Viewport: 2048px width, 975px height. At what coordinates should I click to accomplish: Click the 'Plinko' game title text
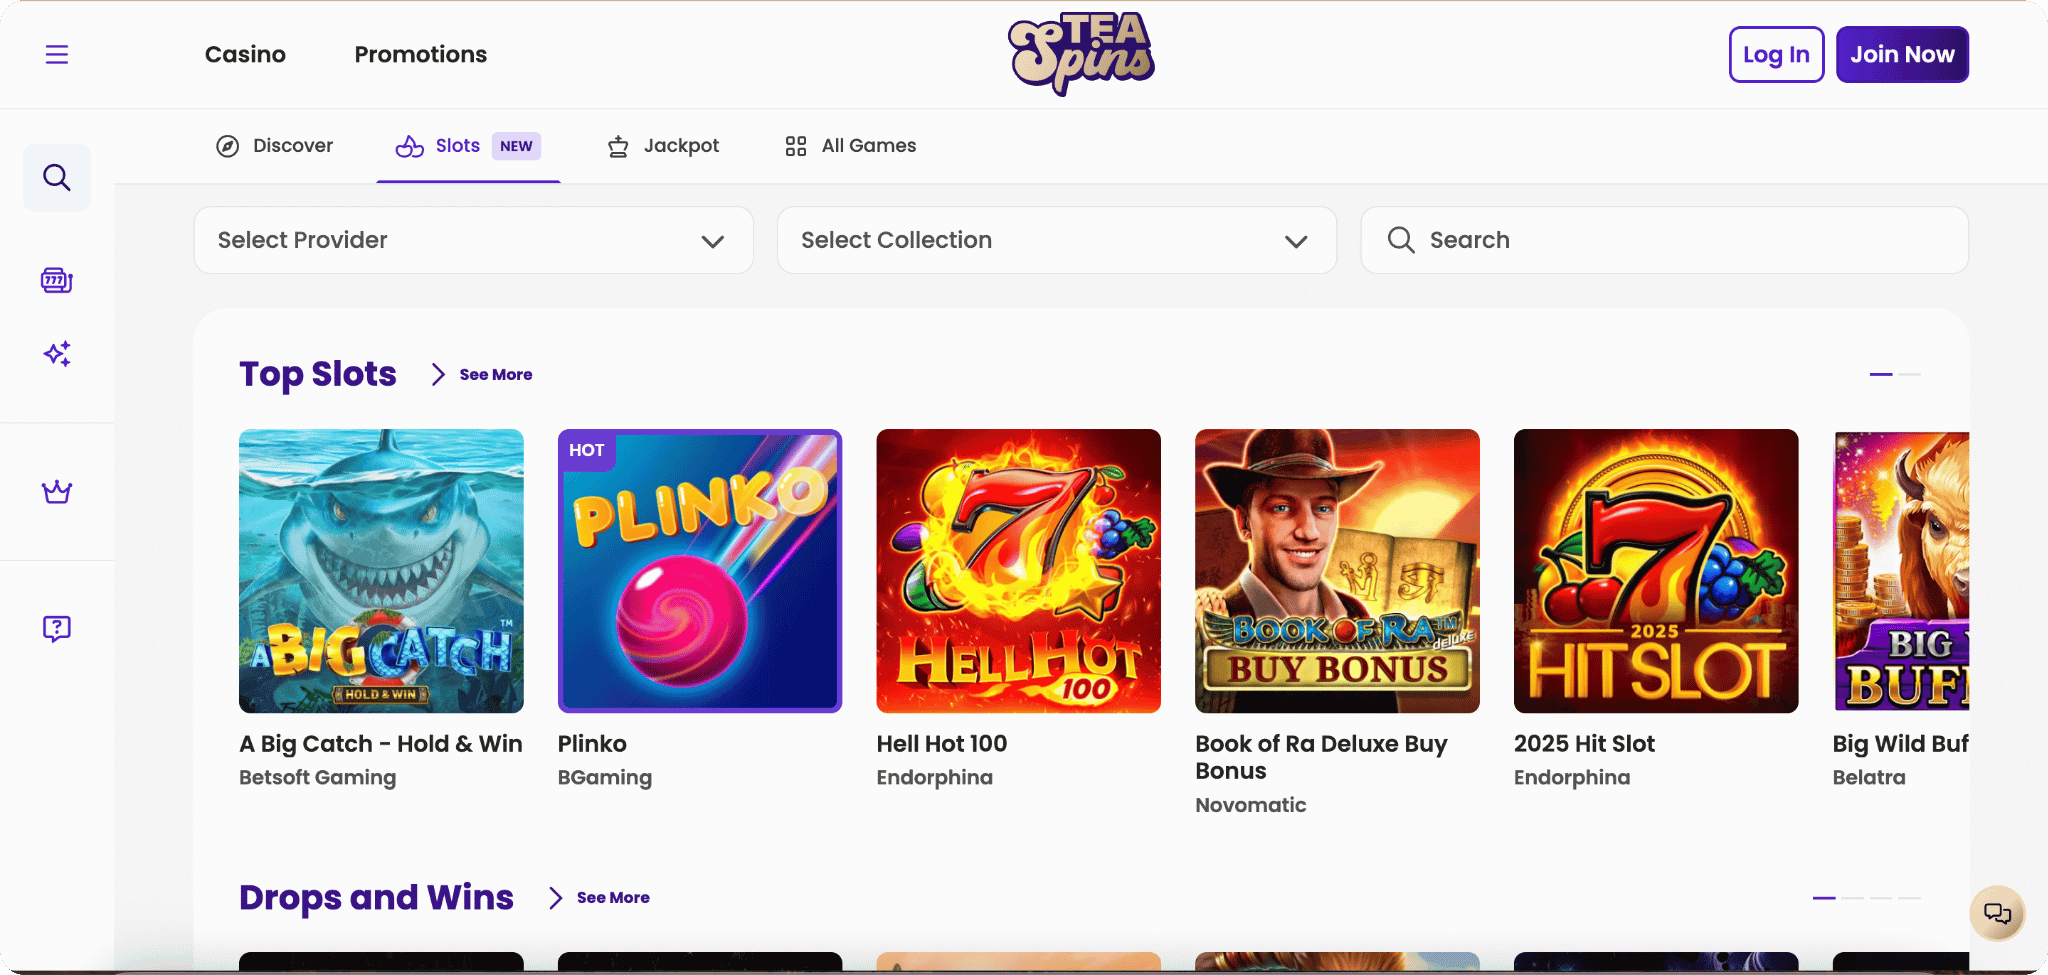[x=592, y=744]
